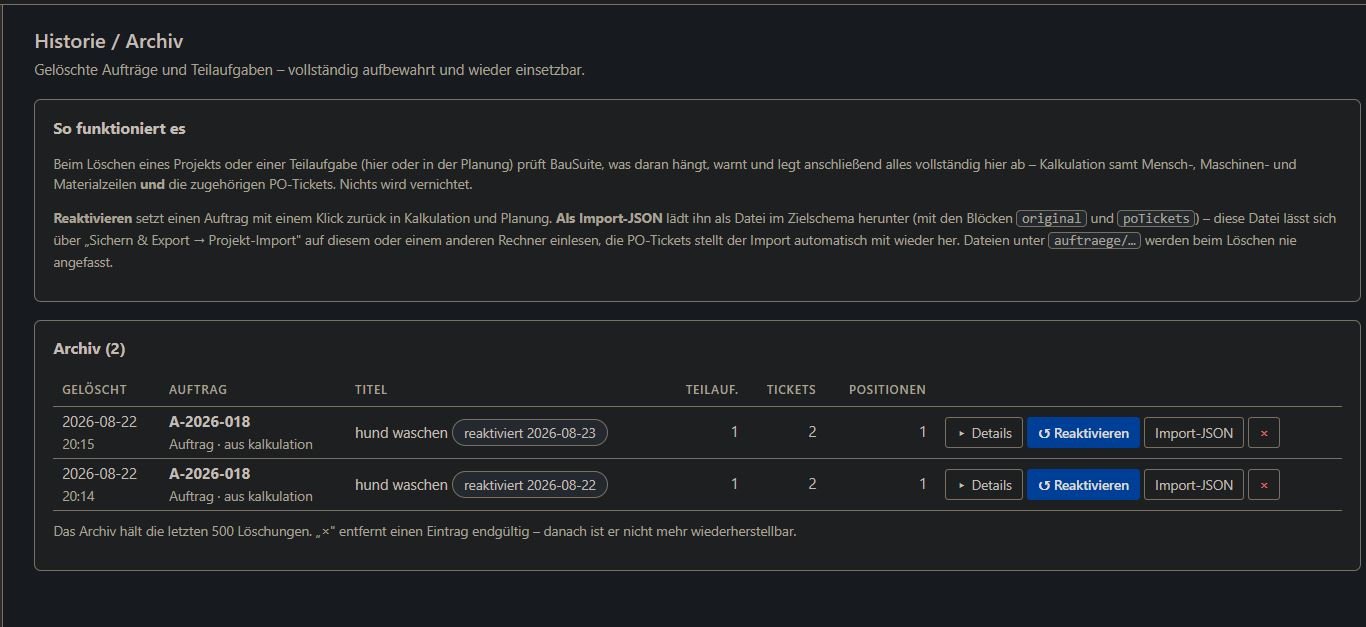Click the TICKETS column header

[791, 390]
